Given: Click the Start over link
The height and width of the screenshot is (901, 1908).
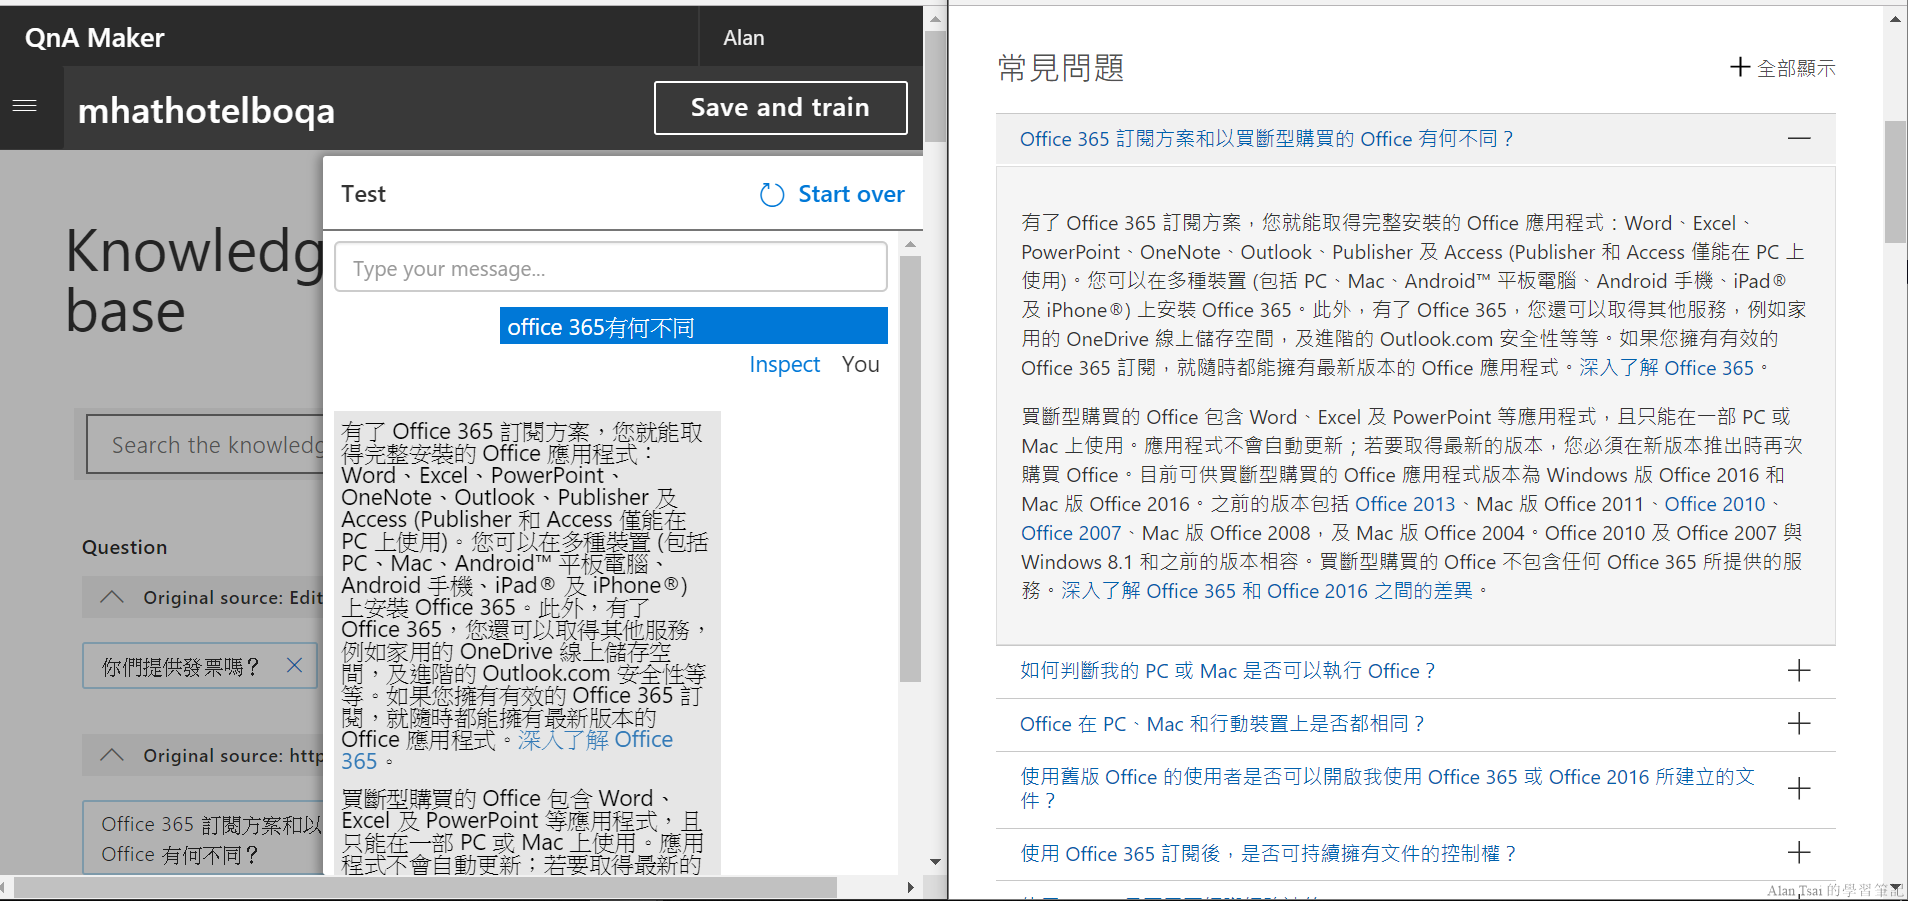Looking at the screenshot, I should (851, 194).
